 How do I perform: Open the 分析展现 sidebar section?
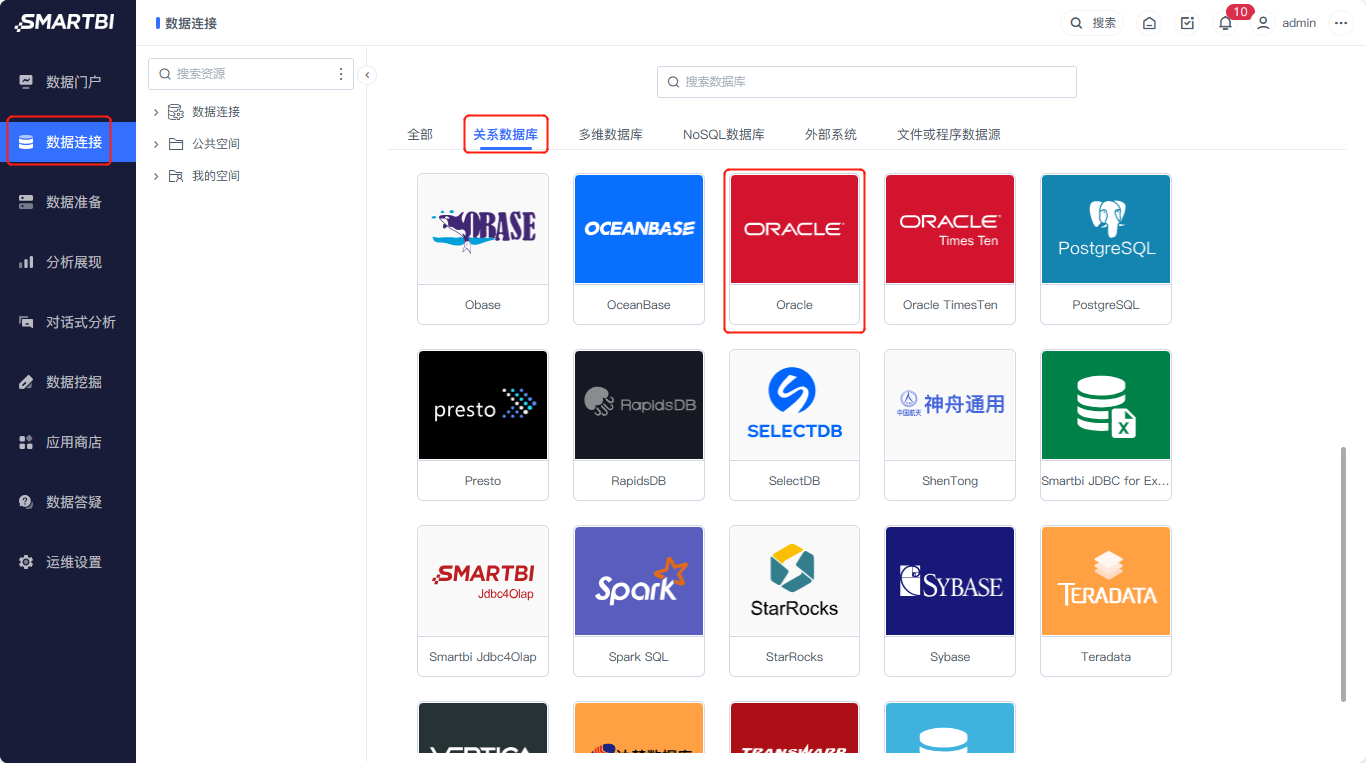pos(68,262)
